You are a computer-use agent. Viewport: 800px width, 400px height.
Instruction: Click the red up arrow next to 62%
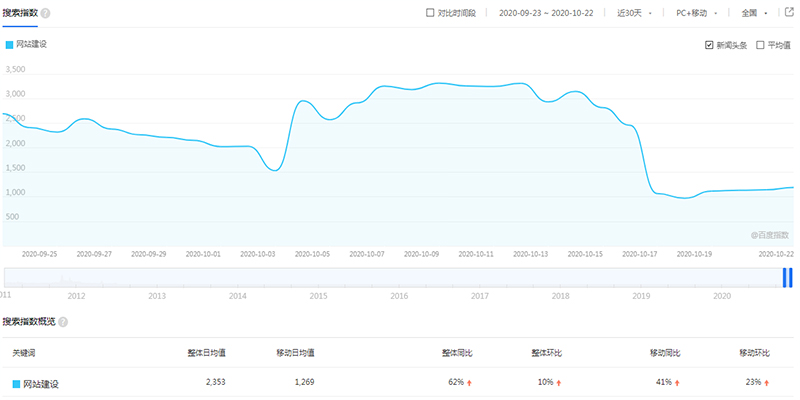coord(468,383)
